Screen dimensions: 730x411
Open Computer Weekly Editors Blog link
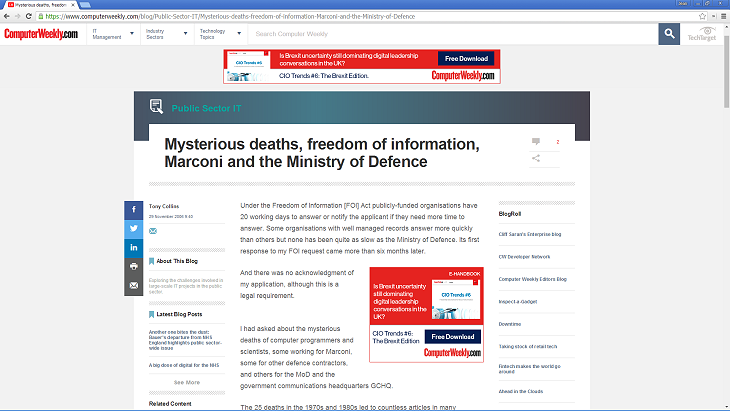(533, 279)
